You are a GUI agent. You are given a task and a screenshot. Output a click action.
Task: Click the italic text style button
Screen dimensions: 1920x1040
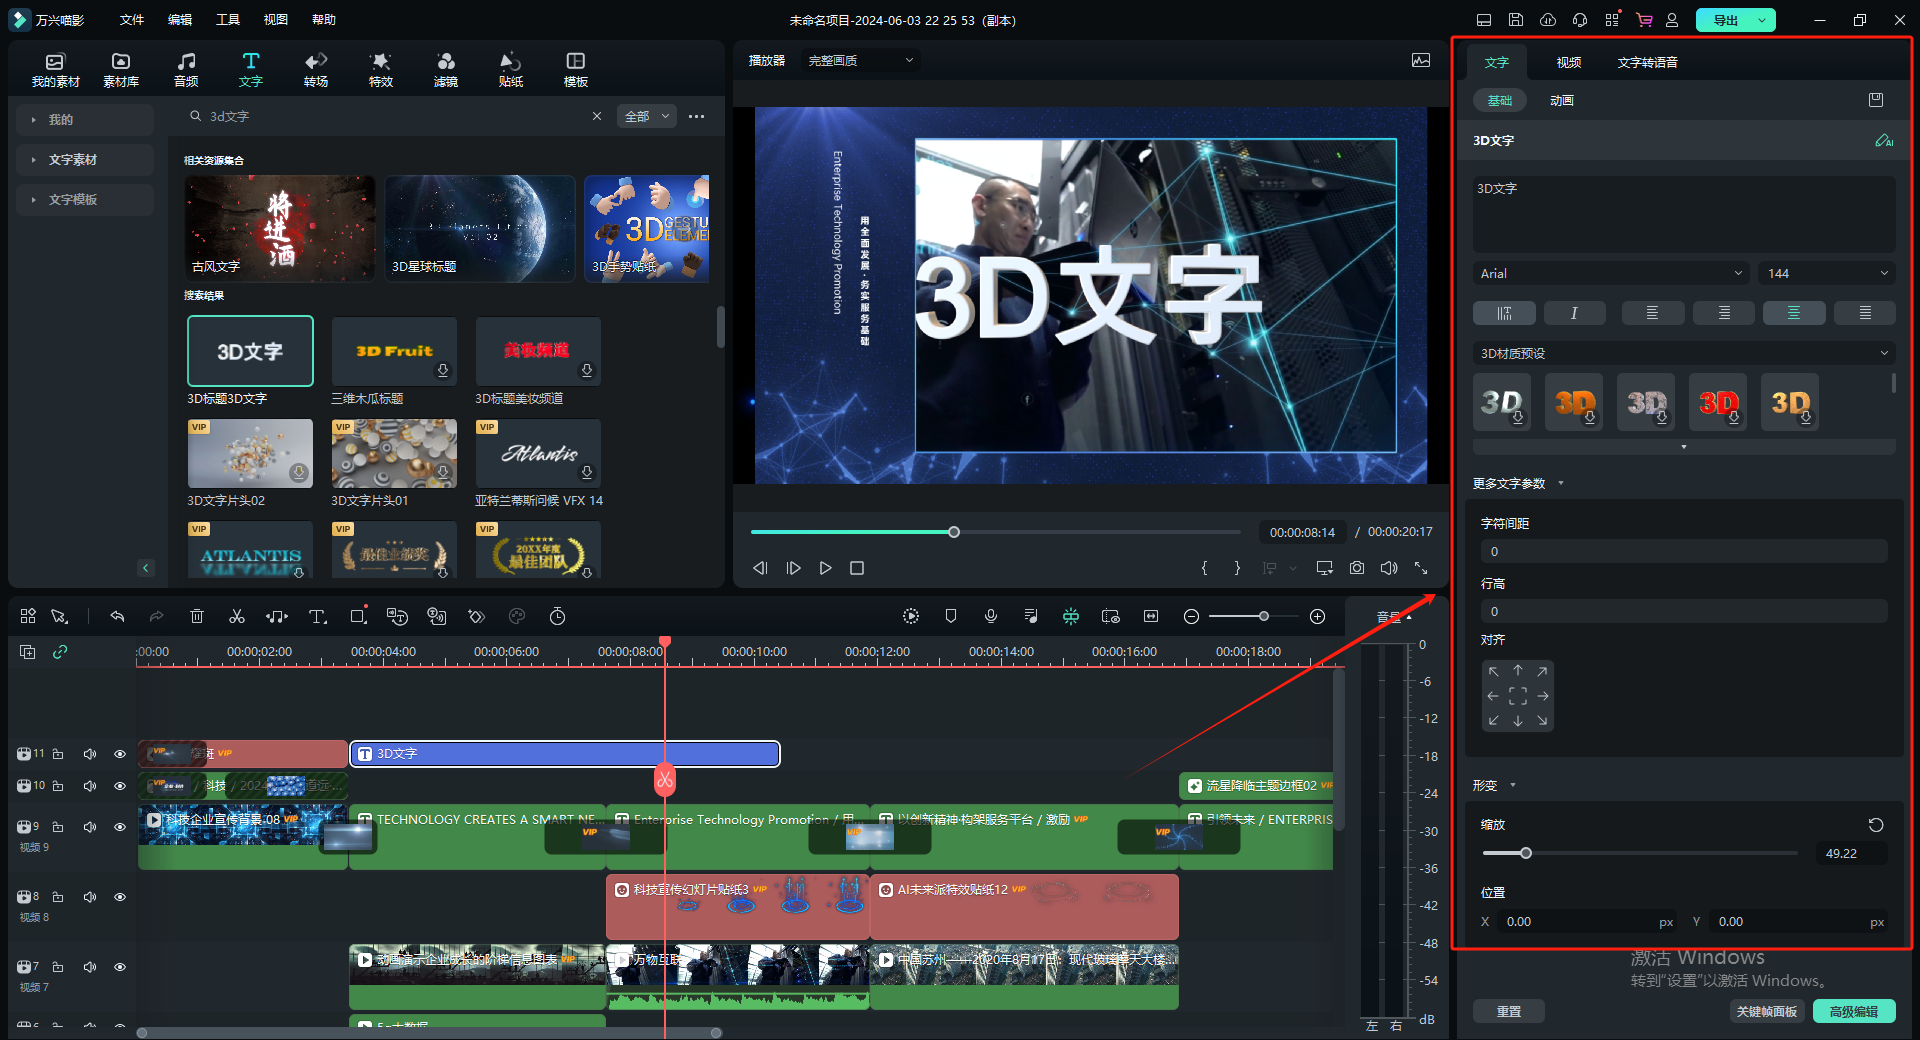tap(1574, 313)
